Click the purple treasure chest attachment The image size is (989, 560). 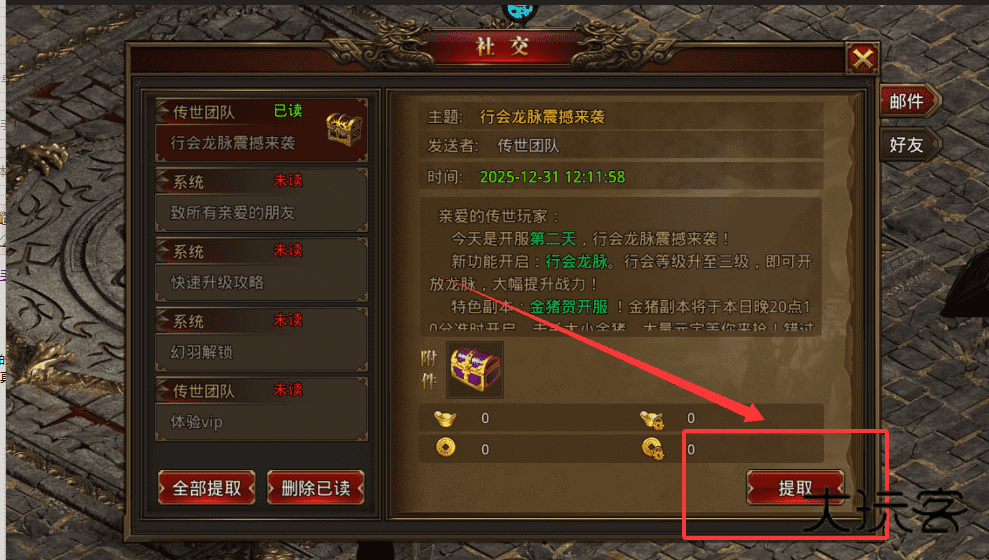point(475,370)
